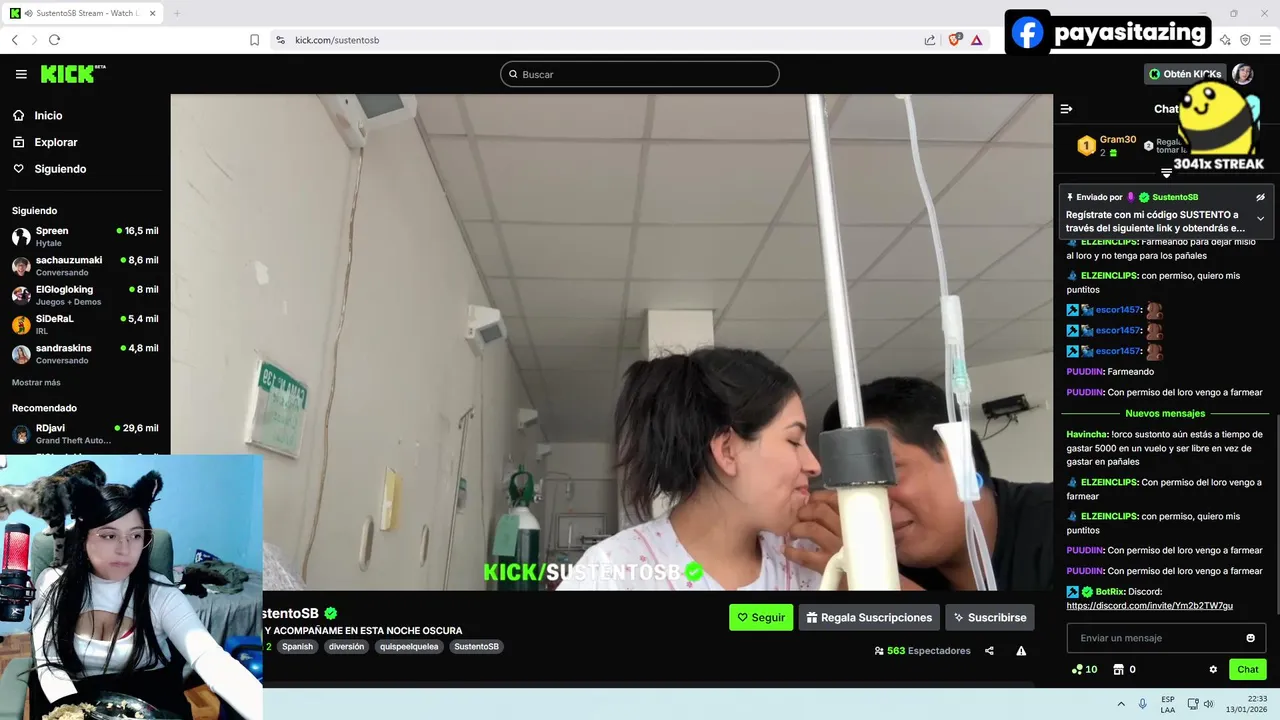Click browser back arrow

[x=15, y=40]
